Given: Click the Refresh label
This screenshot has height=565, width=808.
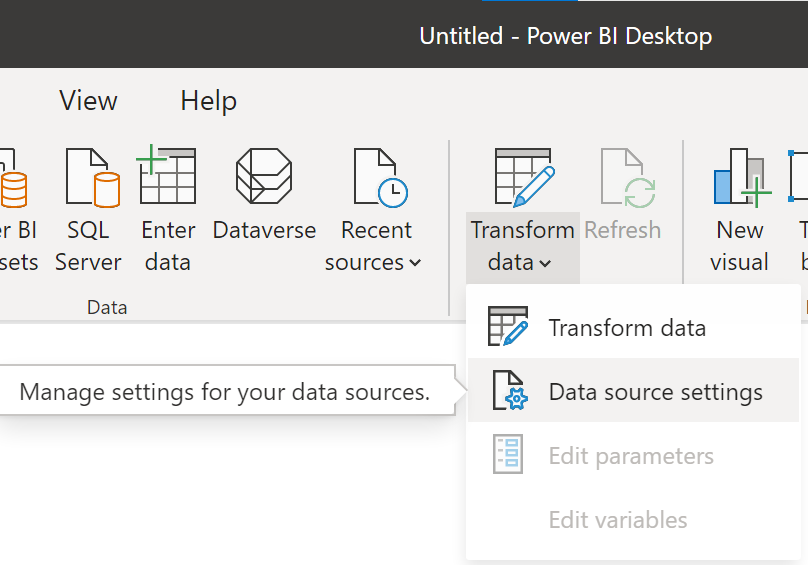Looking at the screenshot, I should (x=622, y=230).
